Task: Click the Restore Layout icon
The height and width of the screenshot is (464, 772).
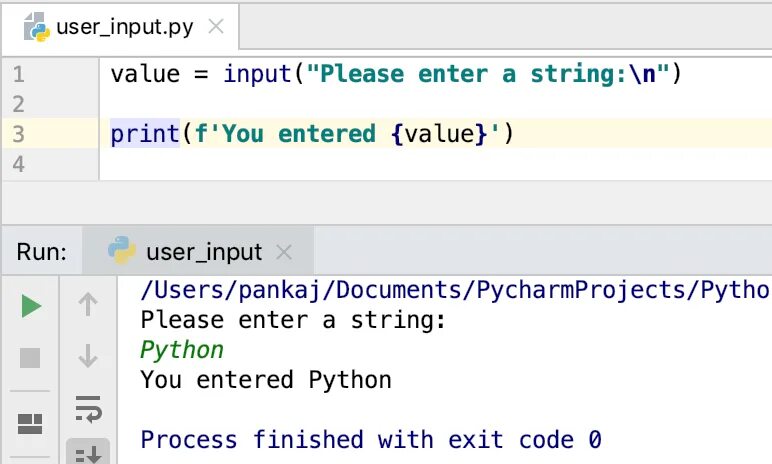Action: point(31,422)
